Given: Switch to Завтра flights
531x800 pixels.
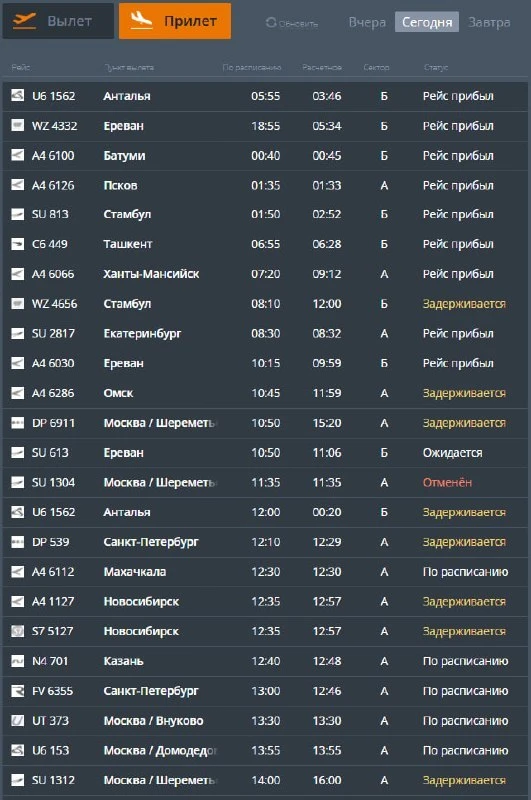Looking at the screenshot, I should click(x=489, y=22).
